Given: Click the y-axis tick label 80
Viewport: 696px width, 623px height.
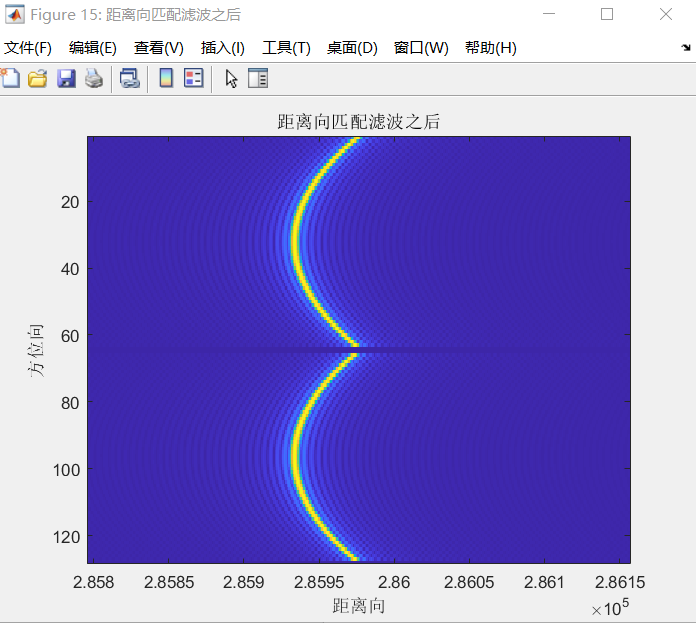Looking at the screenshot, I should (70, 403).
